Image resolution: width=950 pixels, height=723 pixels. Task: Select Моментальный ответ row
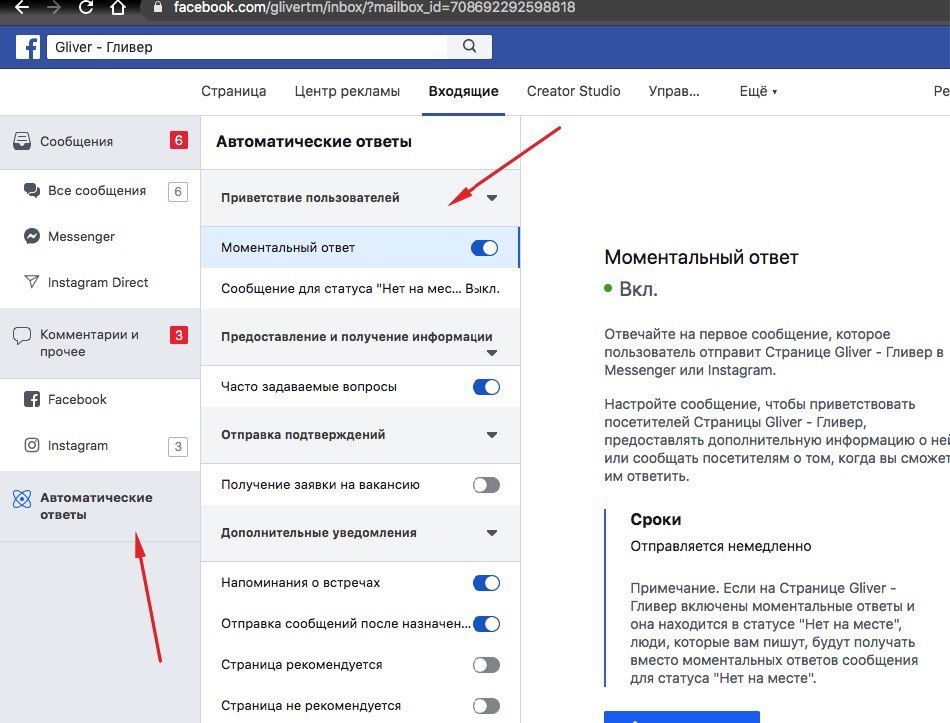[360, 248]
